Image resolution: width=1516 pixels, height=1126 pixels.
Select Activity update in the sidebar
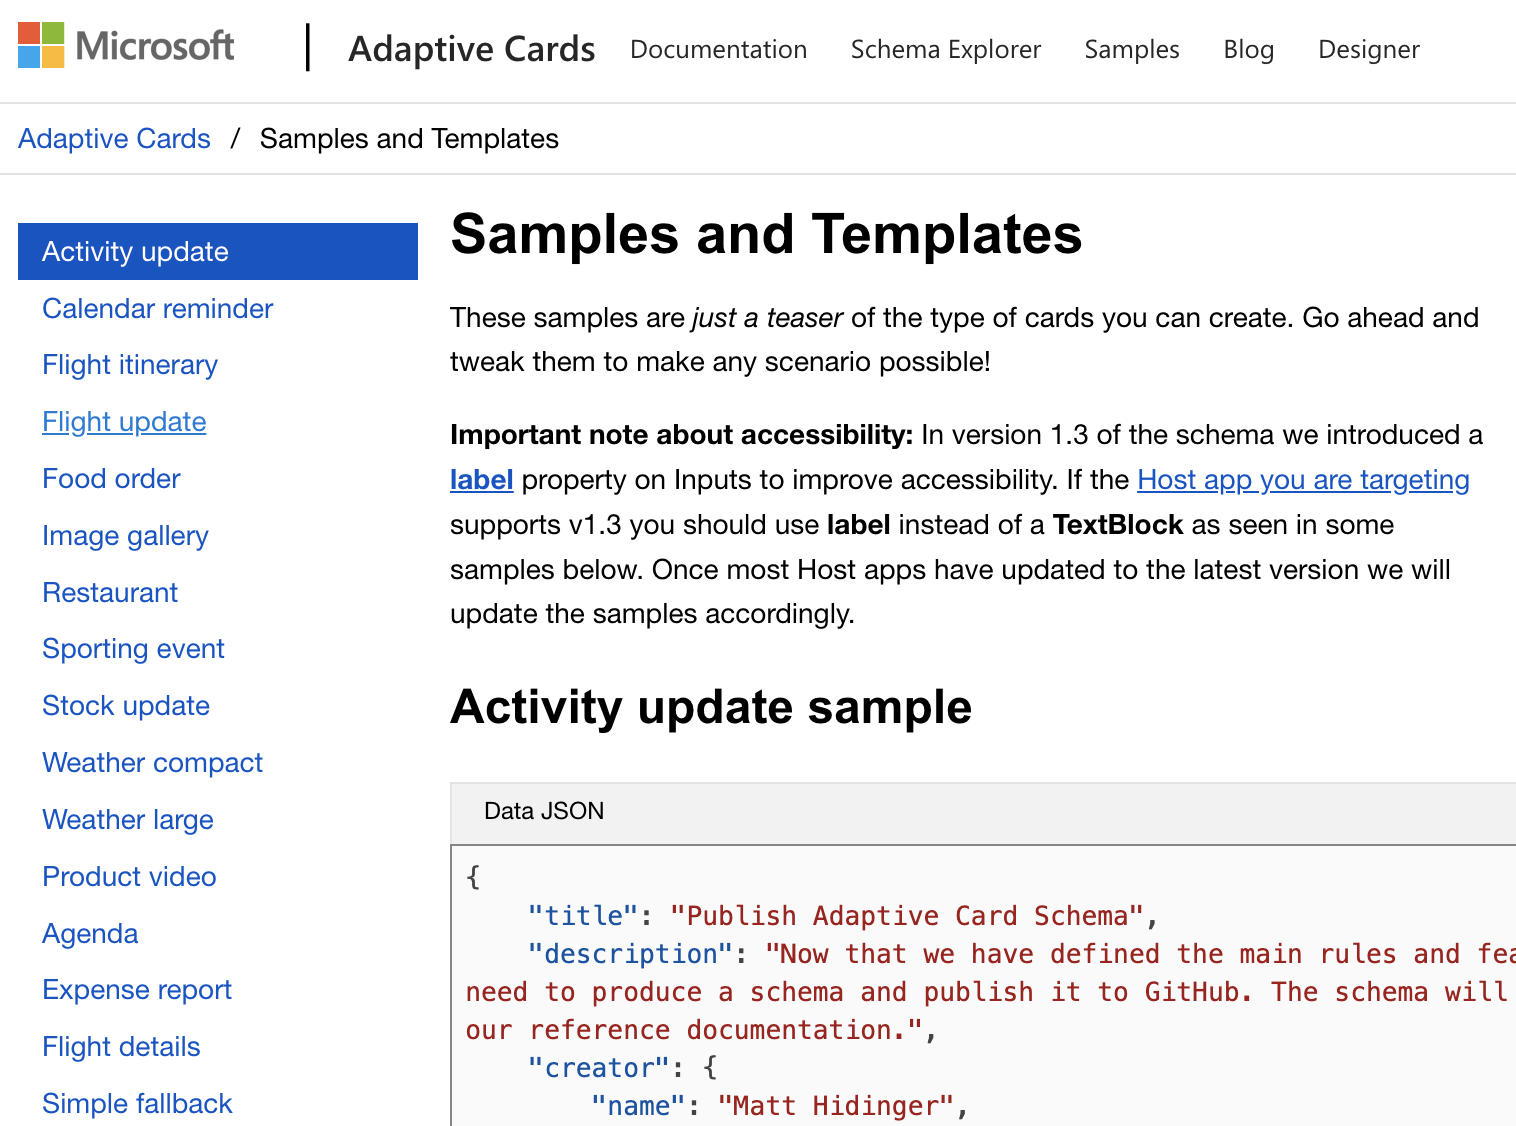218,251
